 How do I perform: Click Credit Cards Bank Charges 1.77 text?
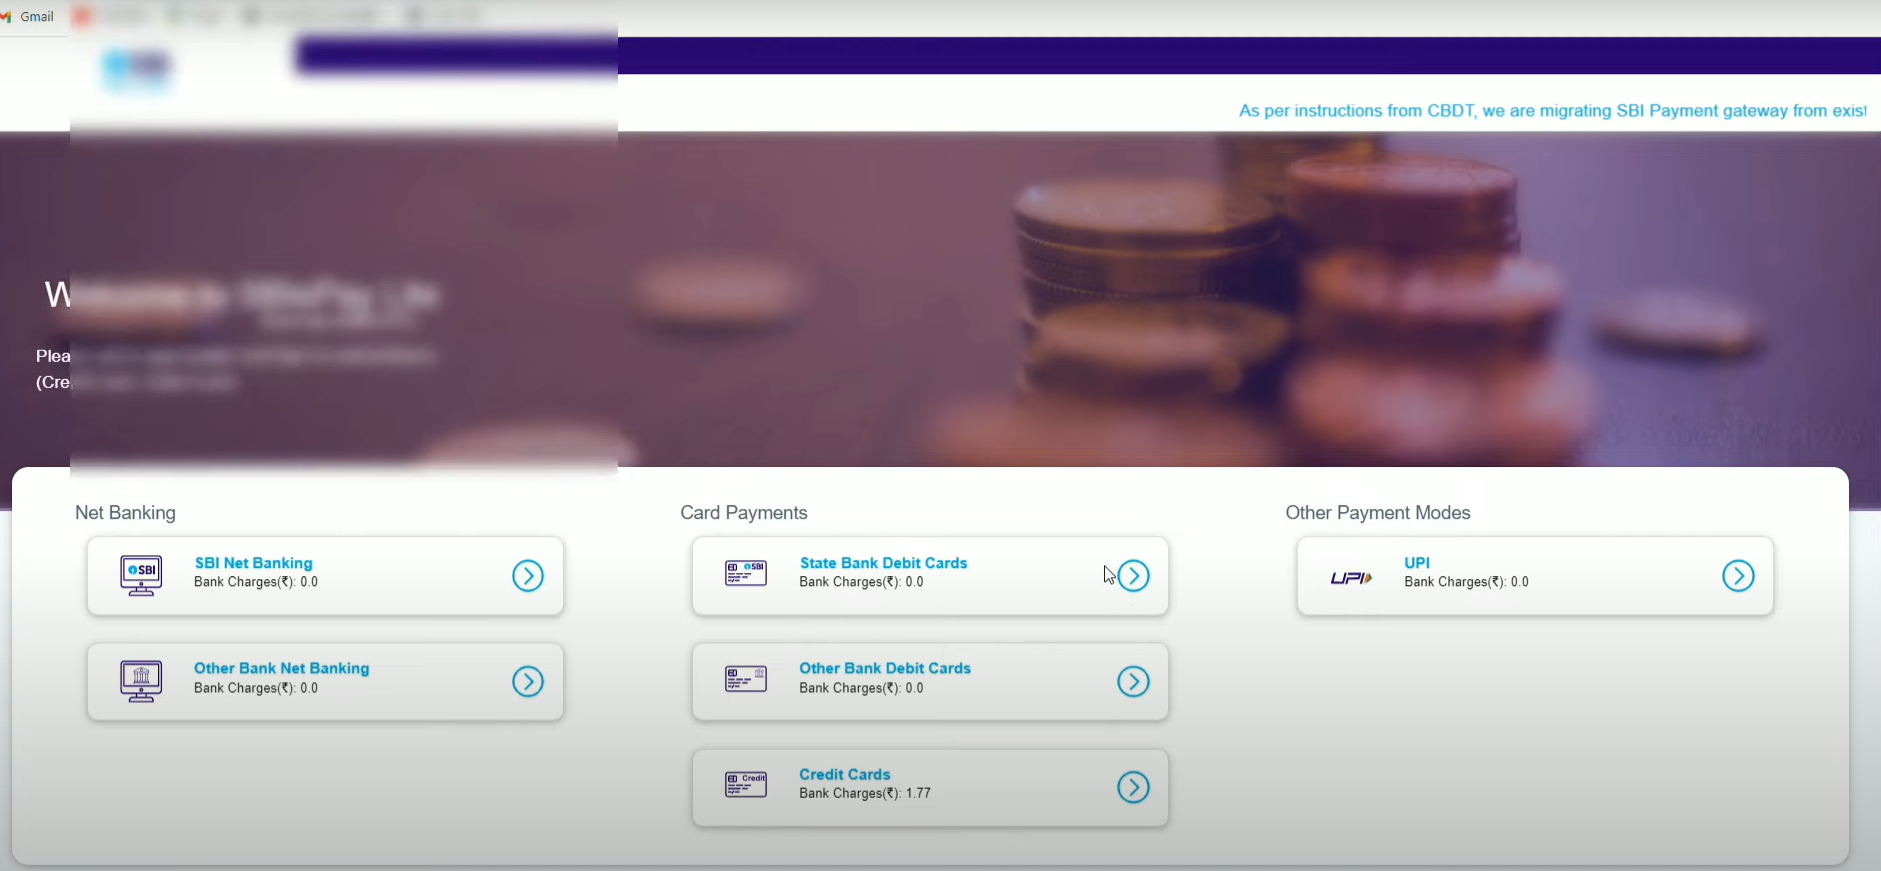click(x=865, y=794)
